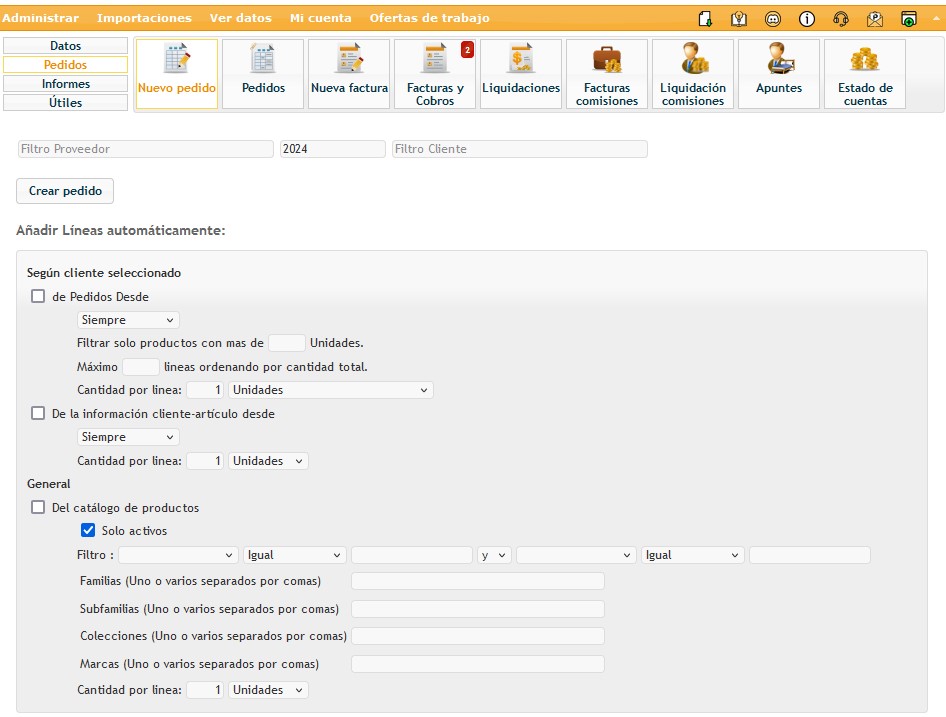The height and width of the screenshot is (717, 946).
Task: Open second Igual comparison dropdown
Action: 693,555
